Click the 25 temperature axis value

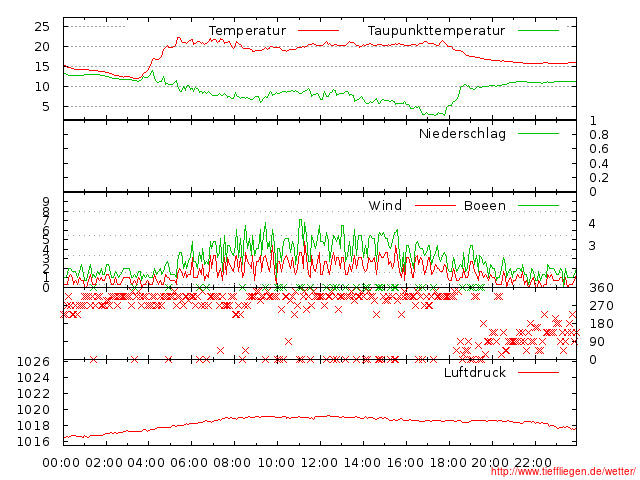click(x=42, y=27)
